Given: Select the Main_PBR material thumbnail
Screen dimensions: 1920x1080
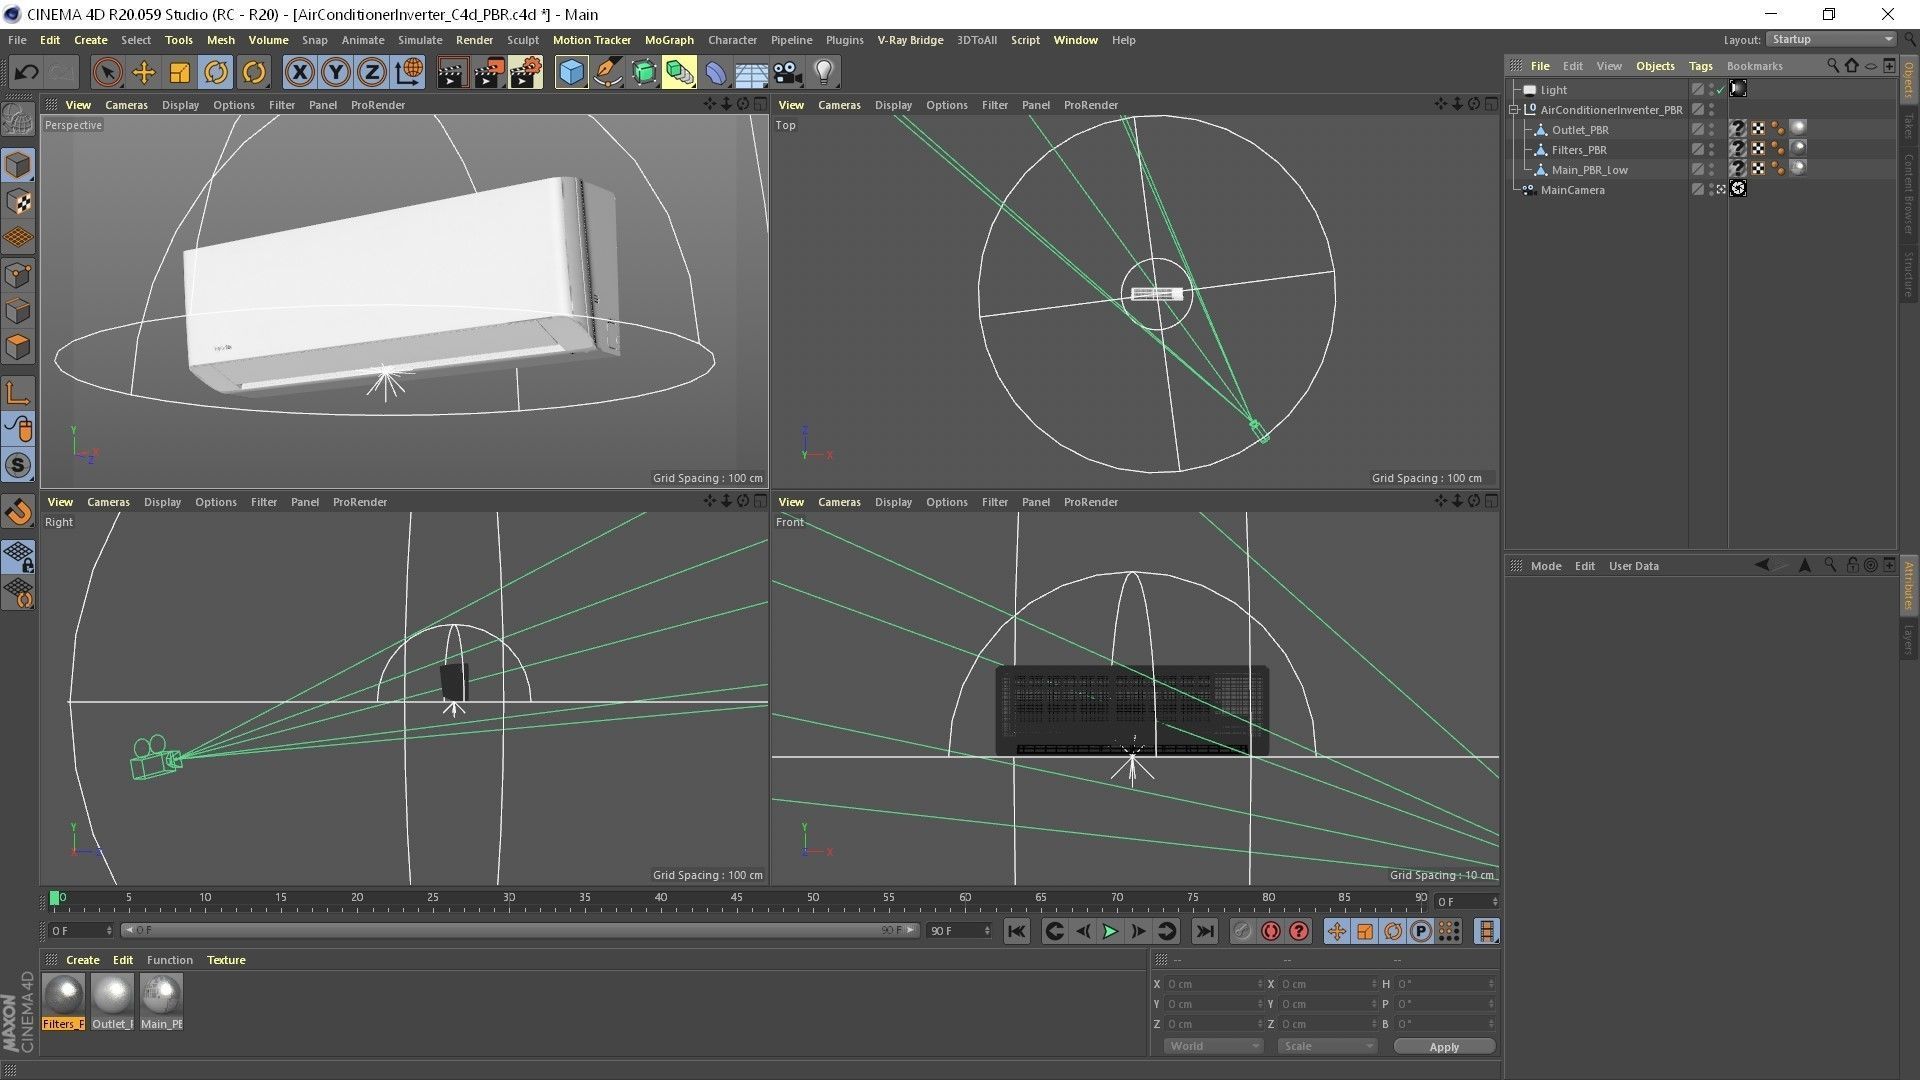Looking at the screenshot, I should 161,996.
